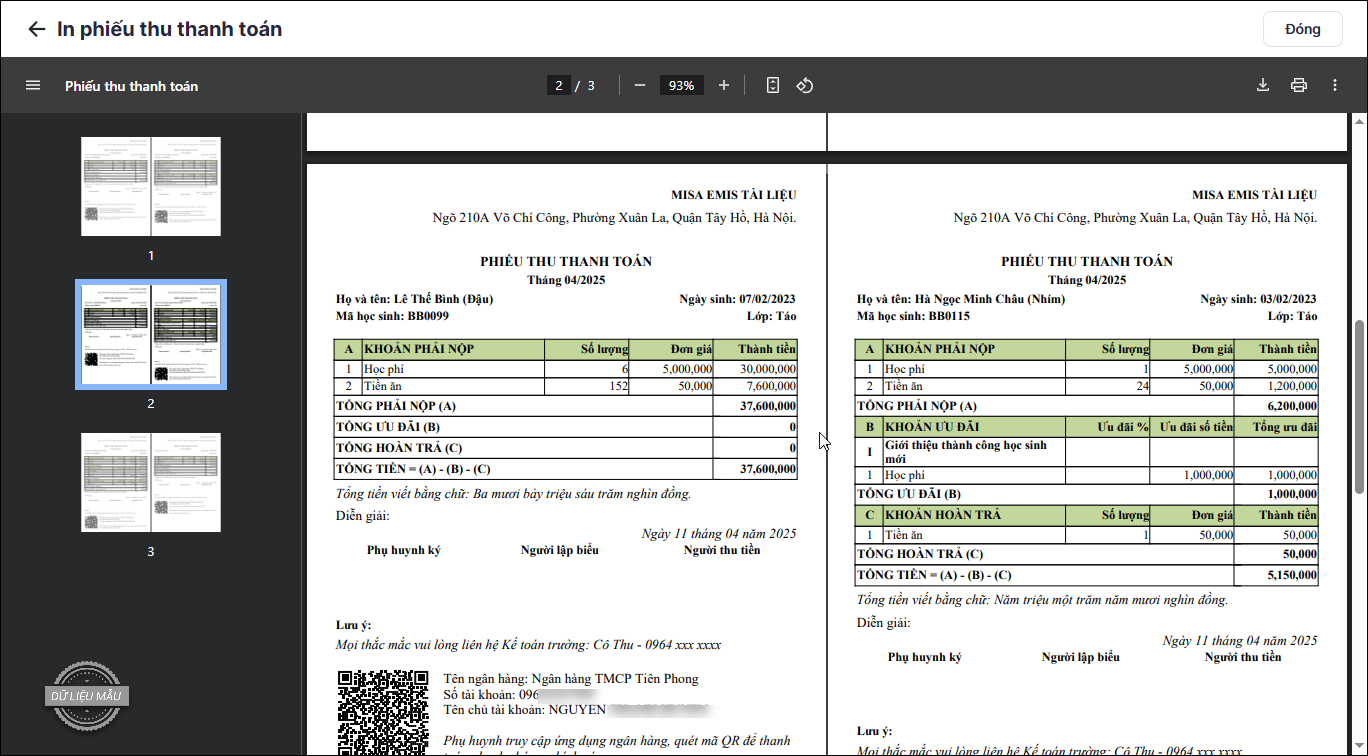Rotate the document counterclockwise
This screenshot has width=1368, height=756.
pyautogui.click(x=805, y=86)
